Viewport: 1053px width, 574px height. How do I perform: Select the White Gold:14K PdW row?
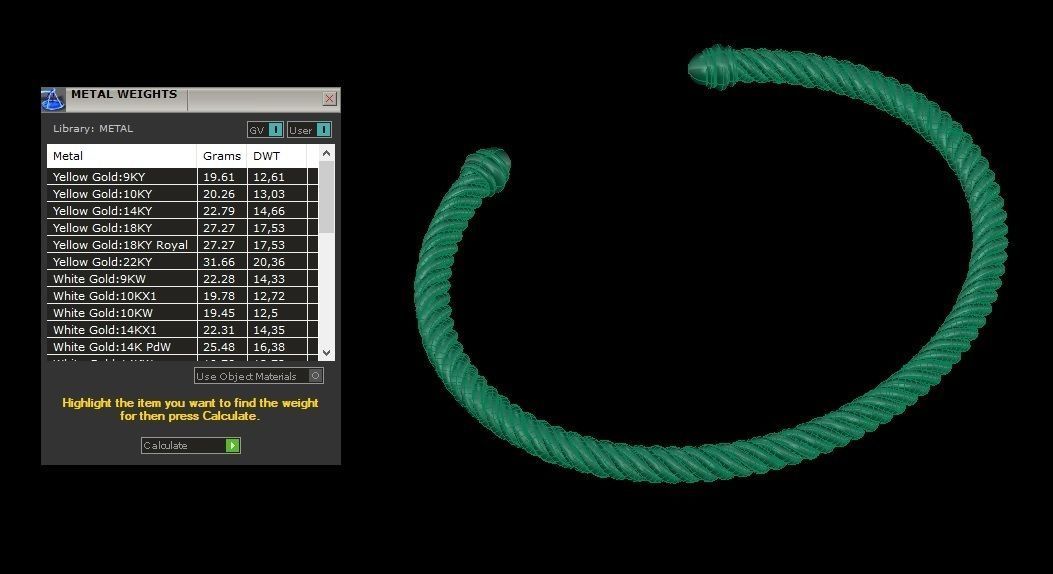tap(182, 346)
